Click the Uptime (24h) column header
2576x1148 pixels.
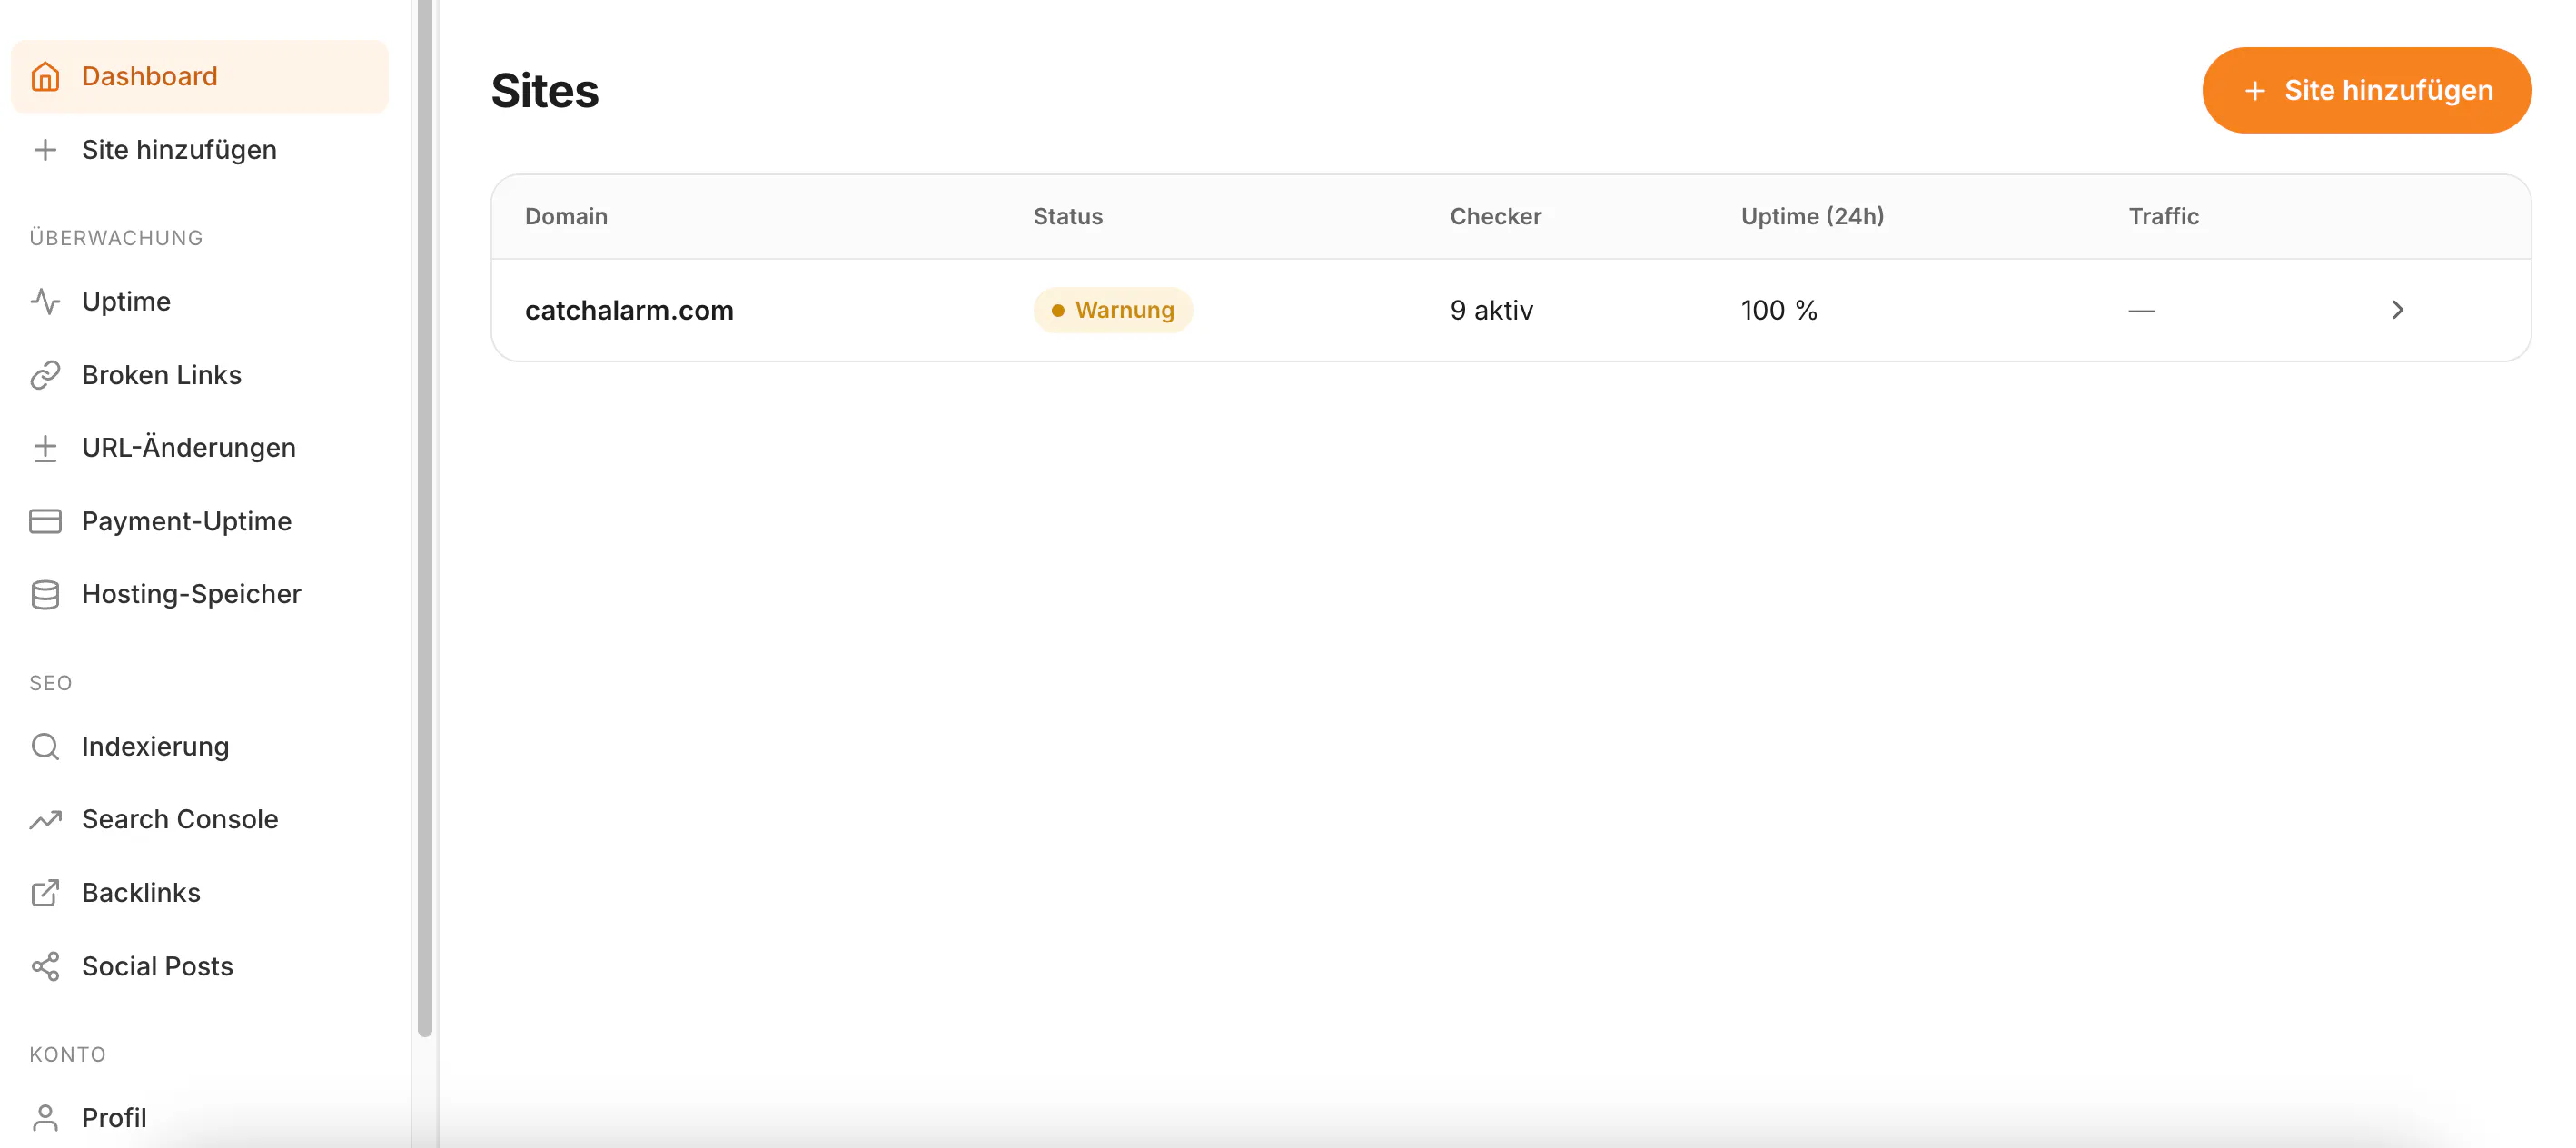[1812, 216]
